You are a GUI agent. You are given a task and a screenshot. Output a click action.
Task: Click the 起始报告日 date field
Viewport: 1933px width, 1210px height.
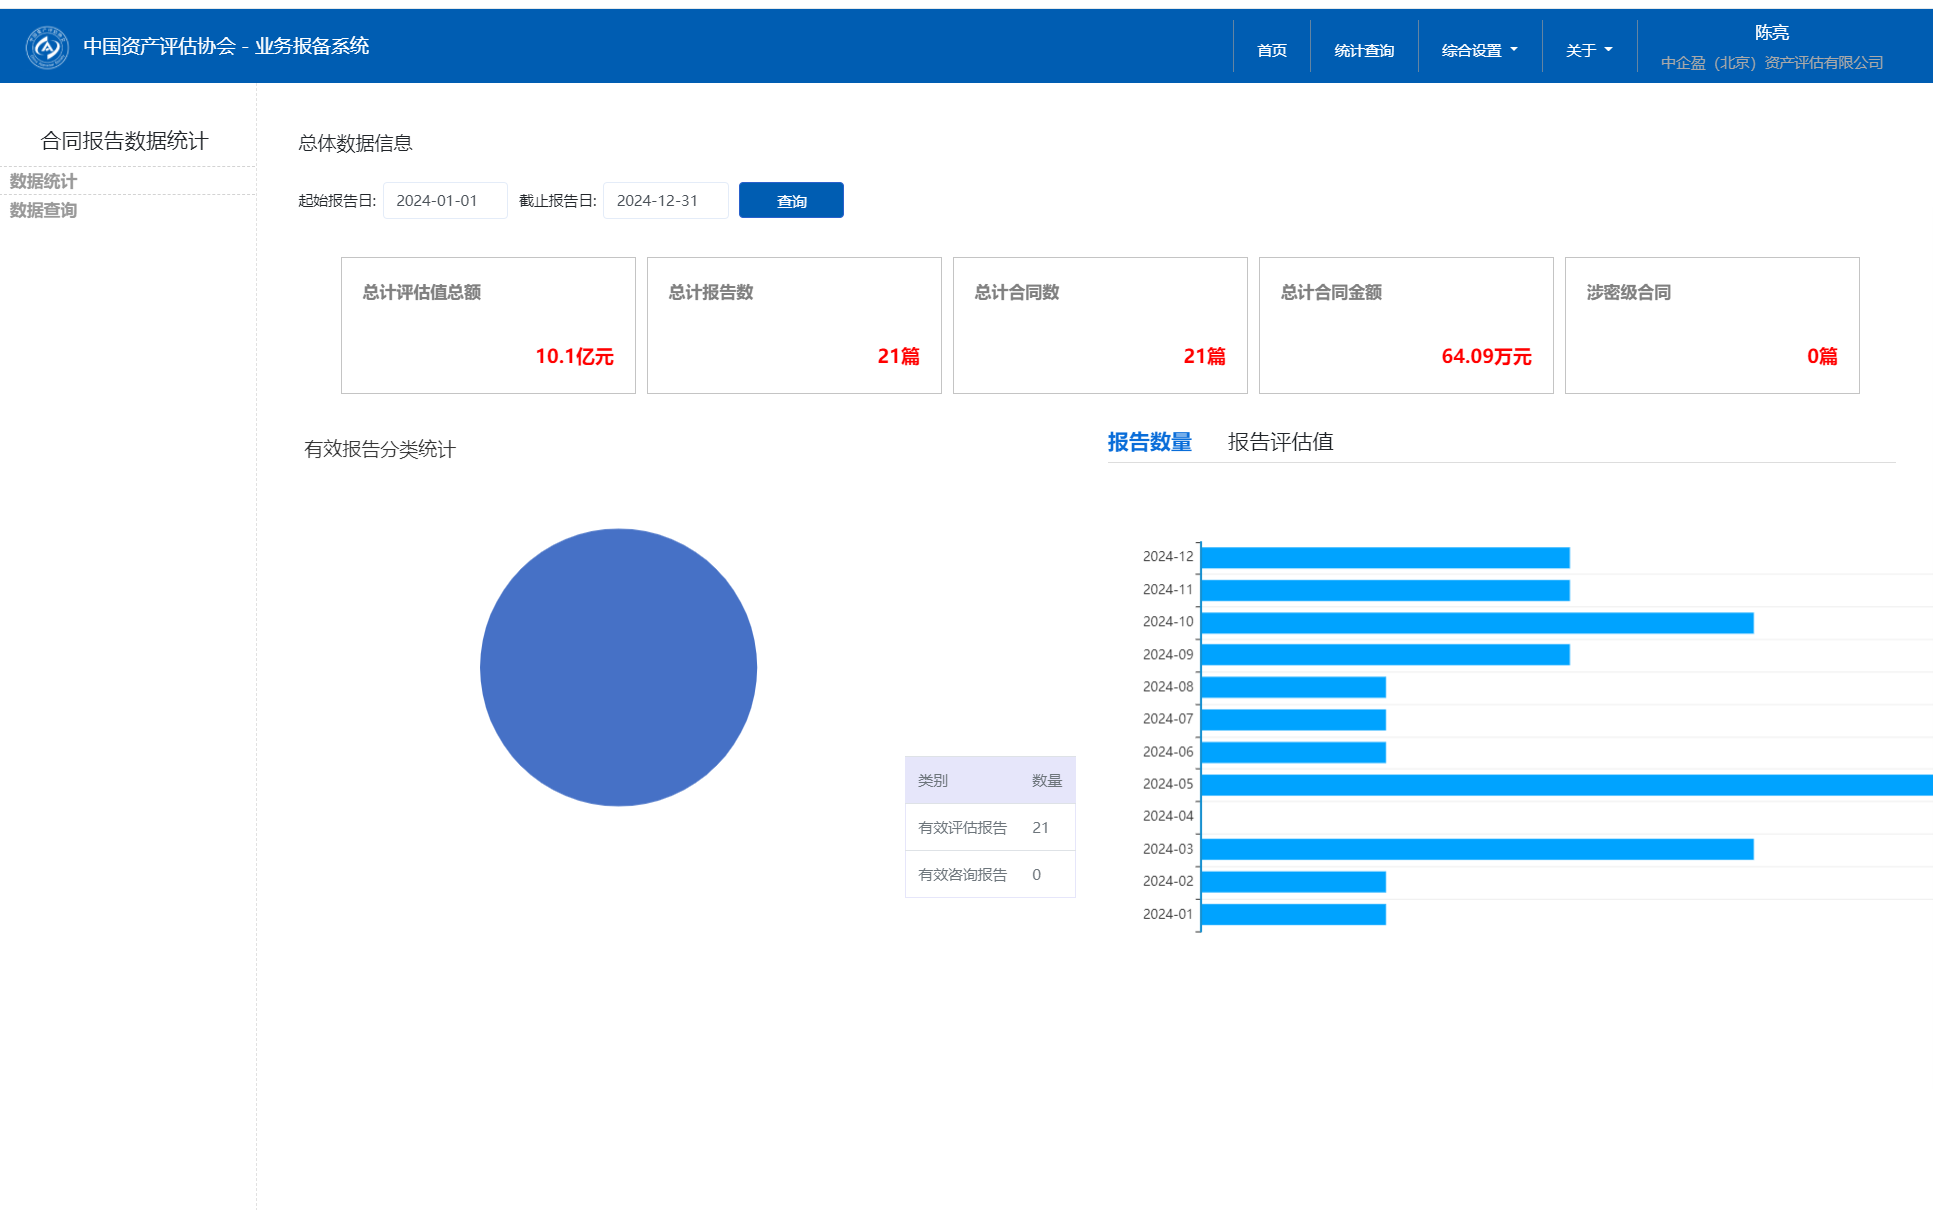pyautogui.click(x=444, y=201)
